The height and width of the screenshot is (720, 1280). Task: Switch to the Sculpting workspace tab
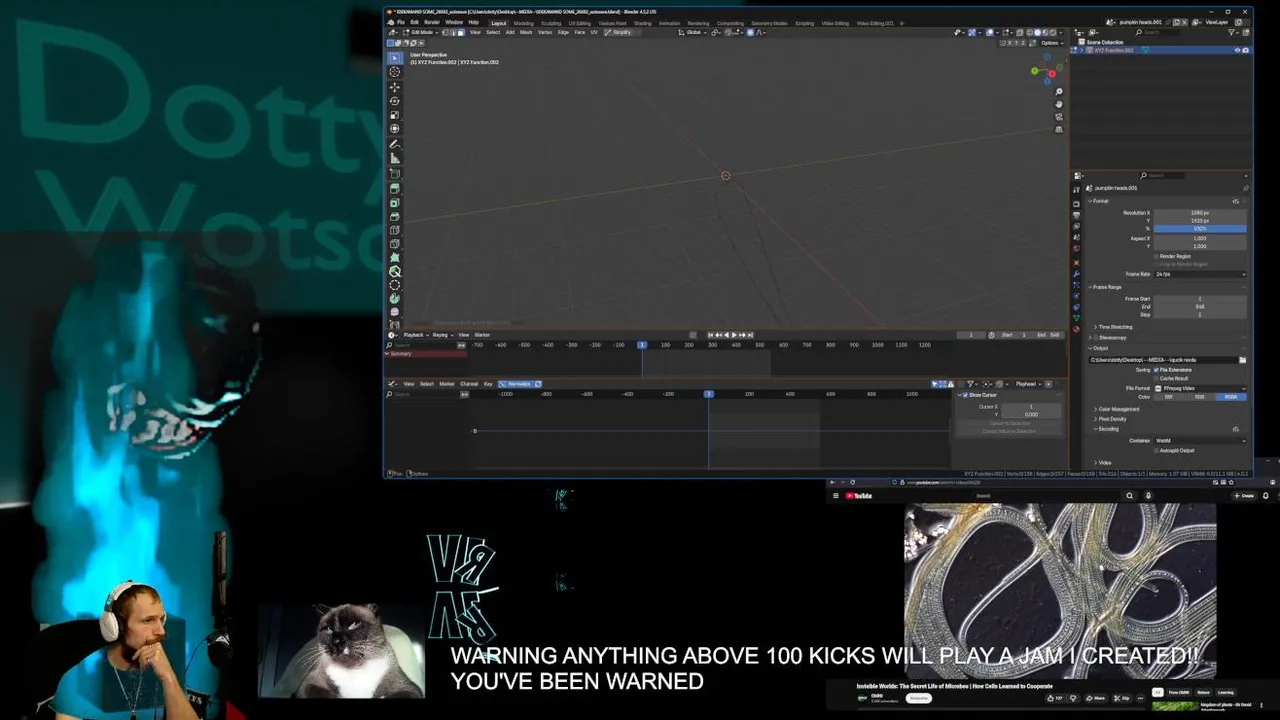551,23
